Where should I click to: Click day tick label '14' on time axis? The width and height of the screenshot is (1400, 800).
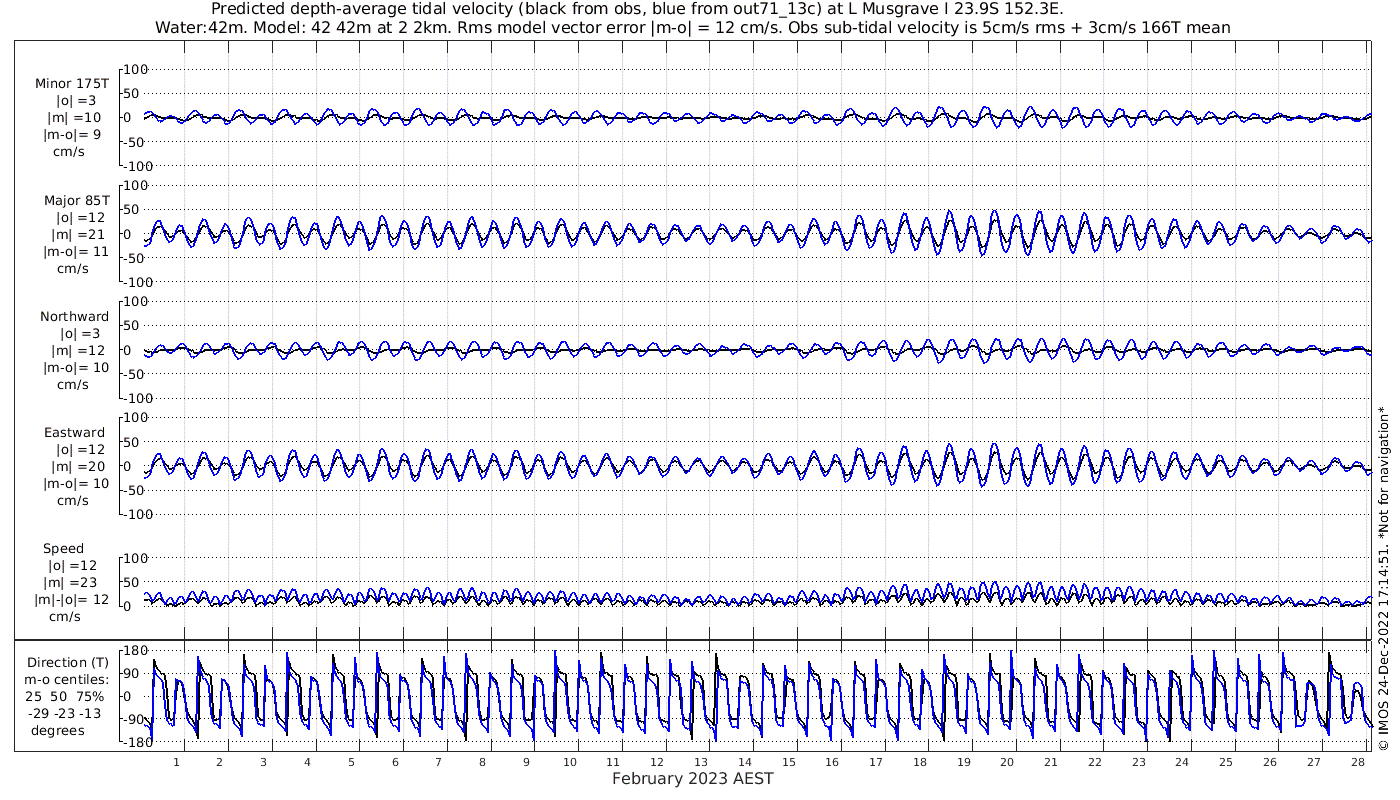[x=745, y=763]
